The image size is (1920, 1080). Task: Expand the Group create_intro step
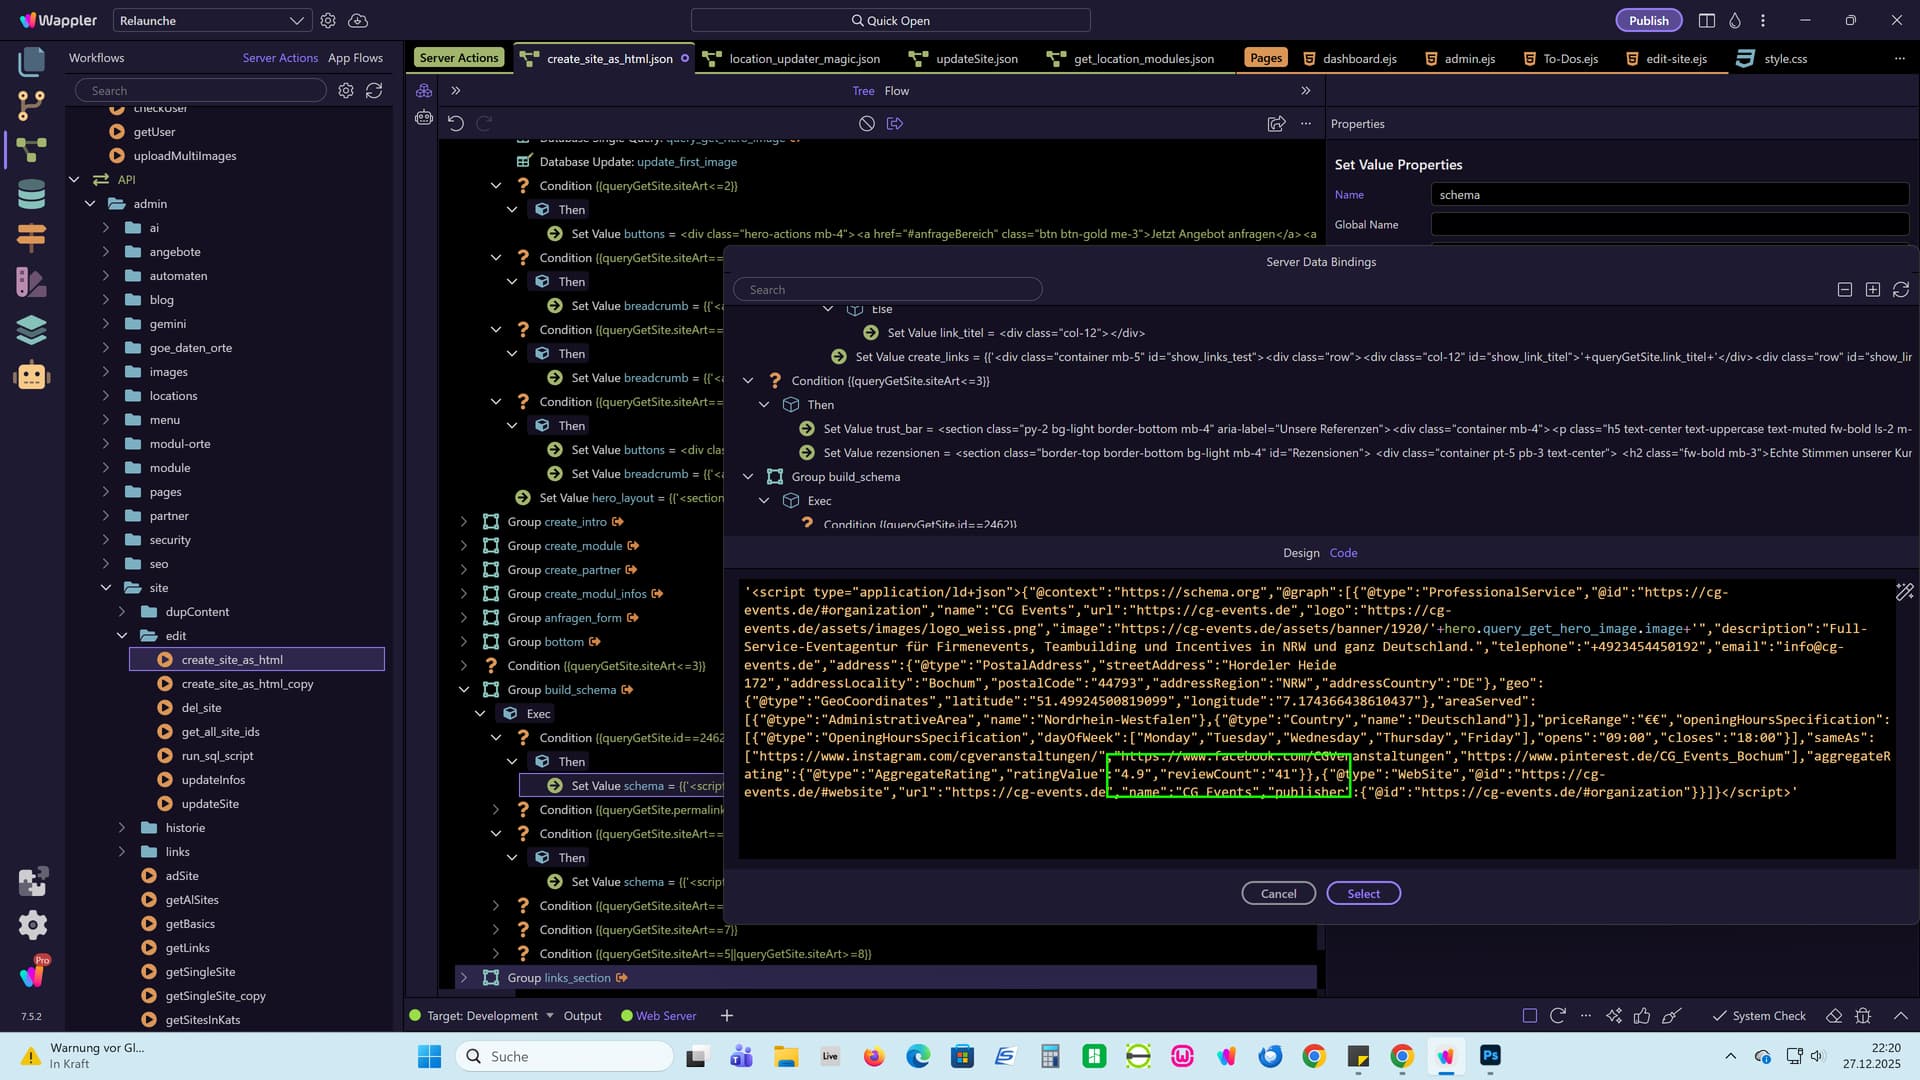pyautogui.click(x=464, y=522)
